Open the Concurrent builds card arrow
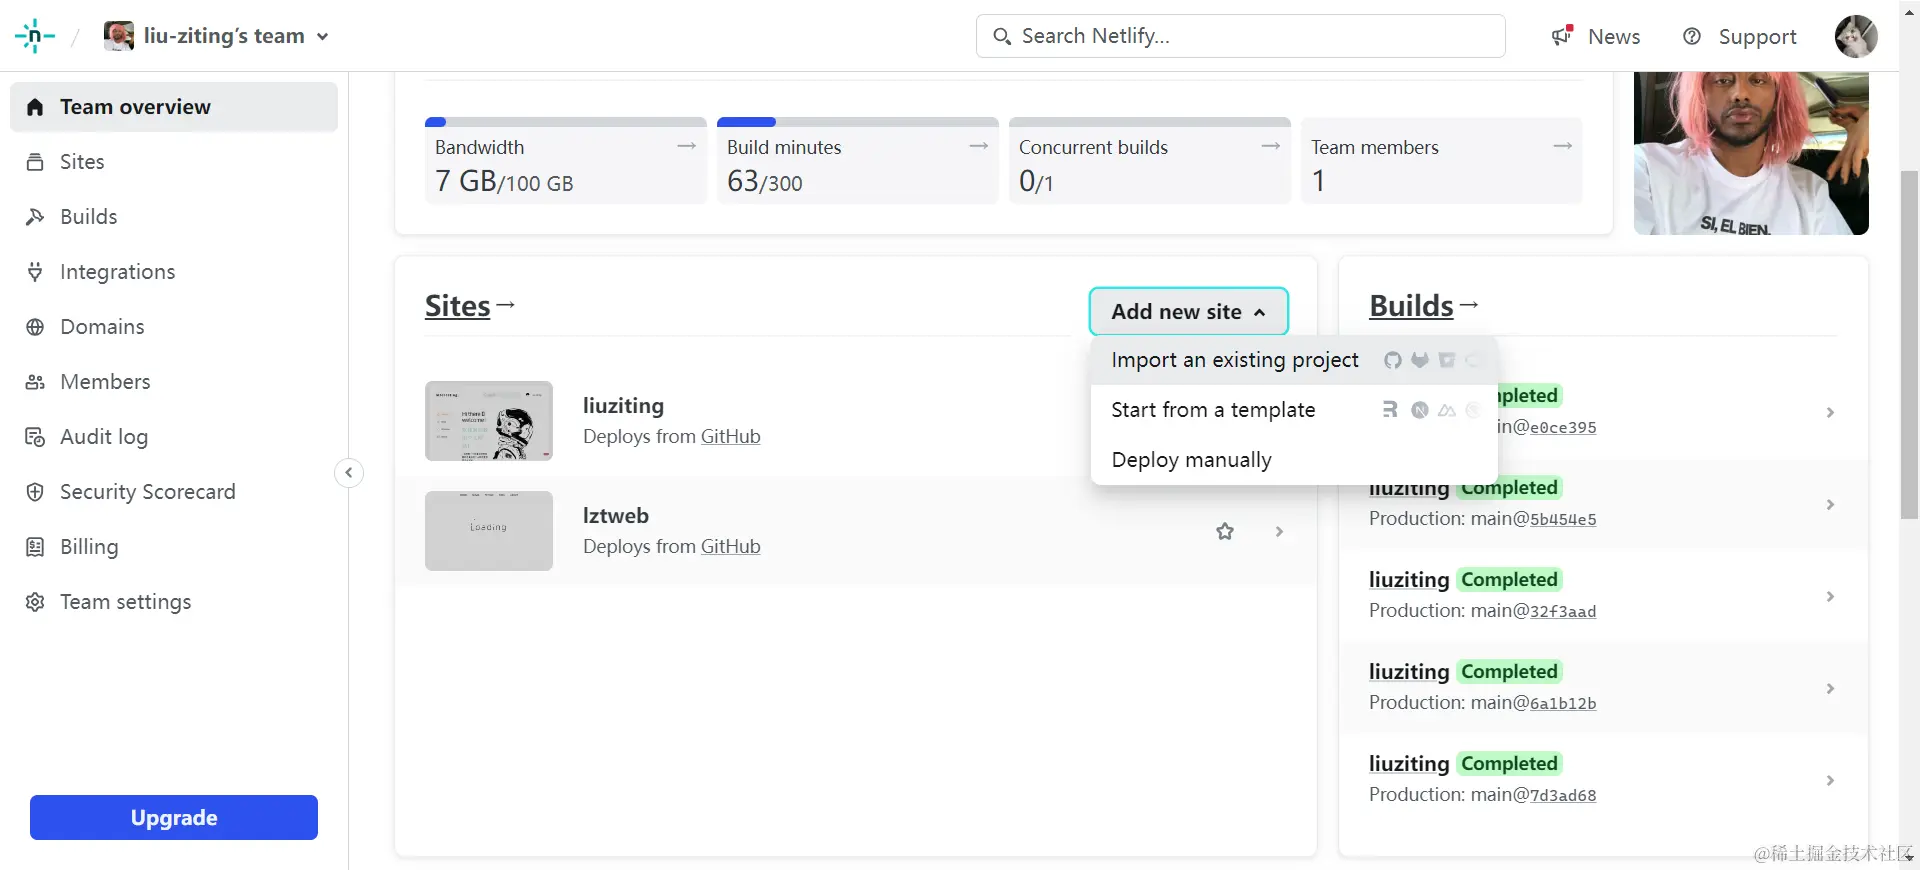 click(x=1271, y=146)
